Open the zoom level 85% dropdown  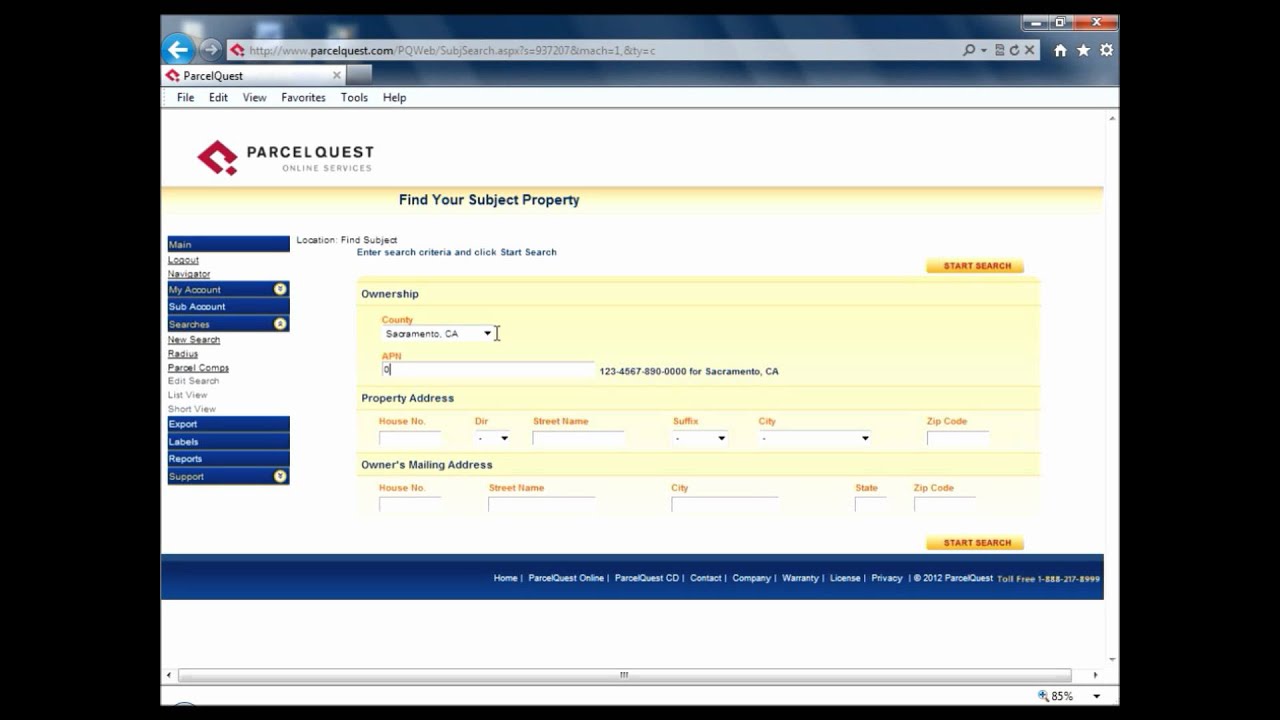click(1096, 696)
